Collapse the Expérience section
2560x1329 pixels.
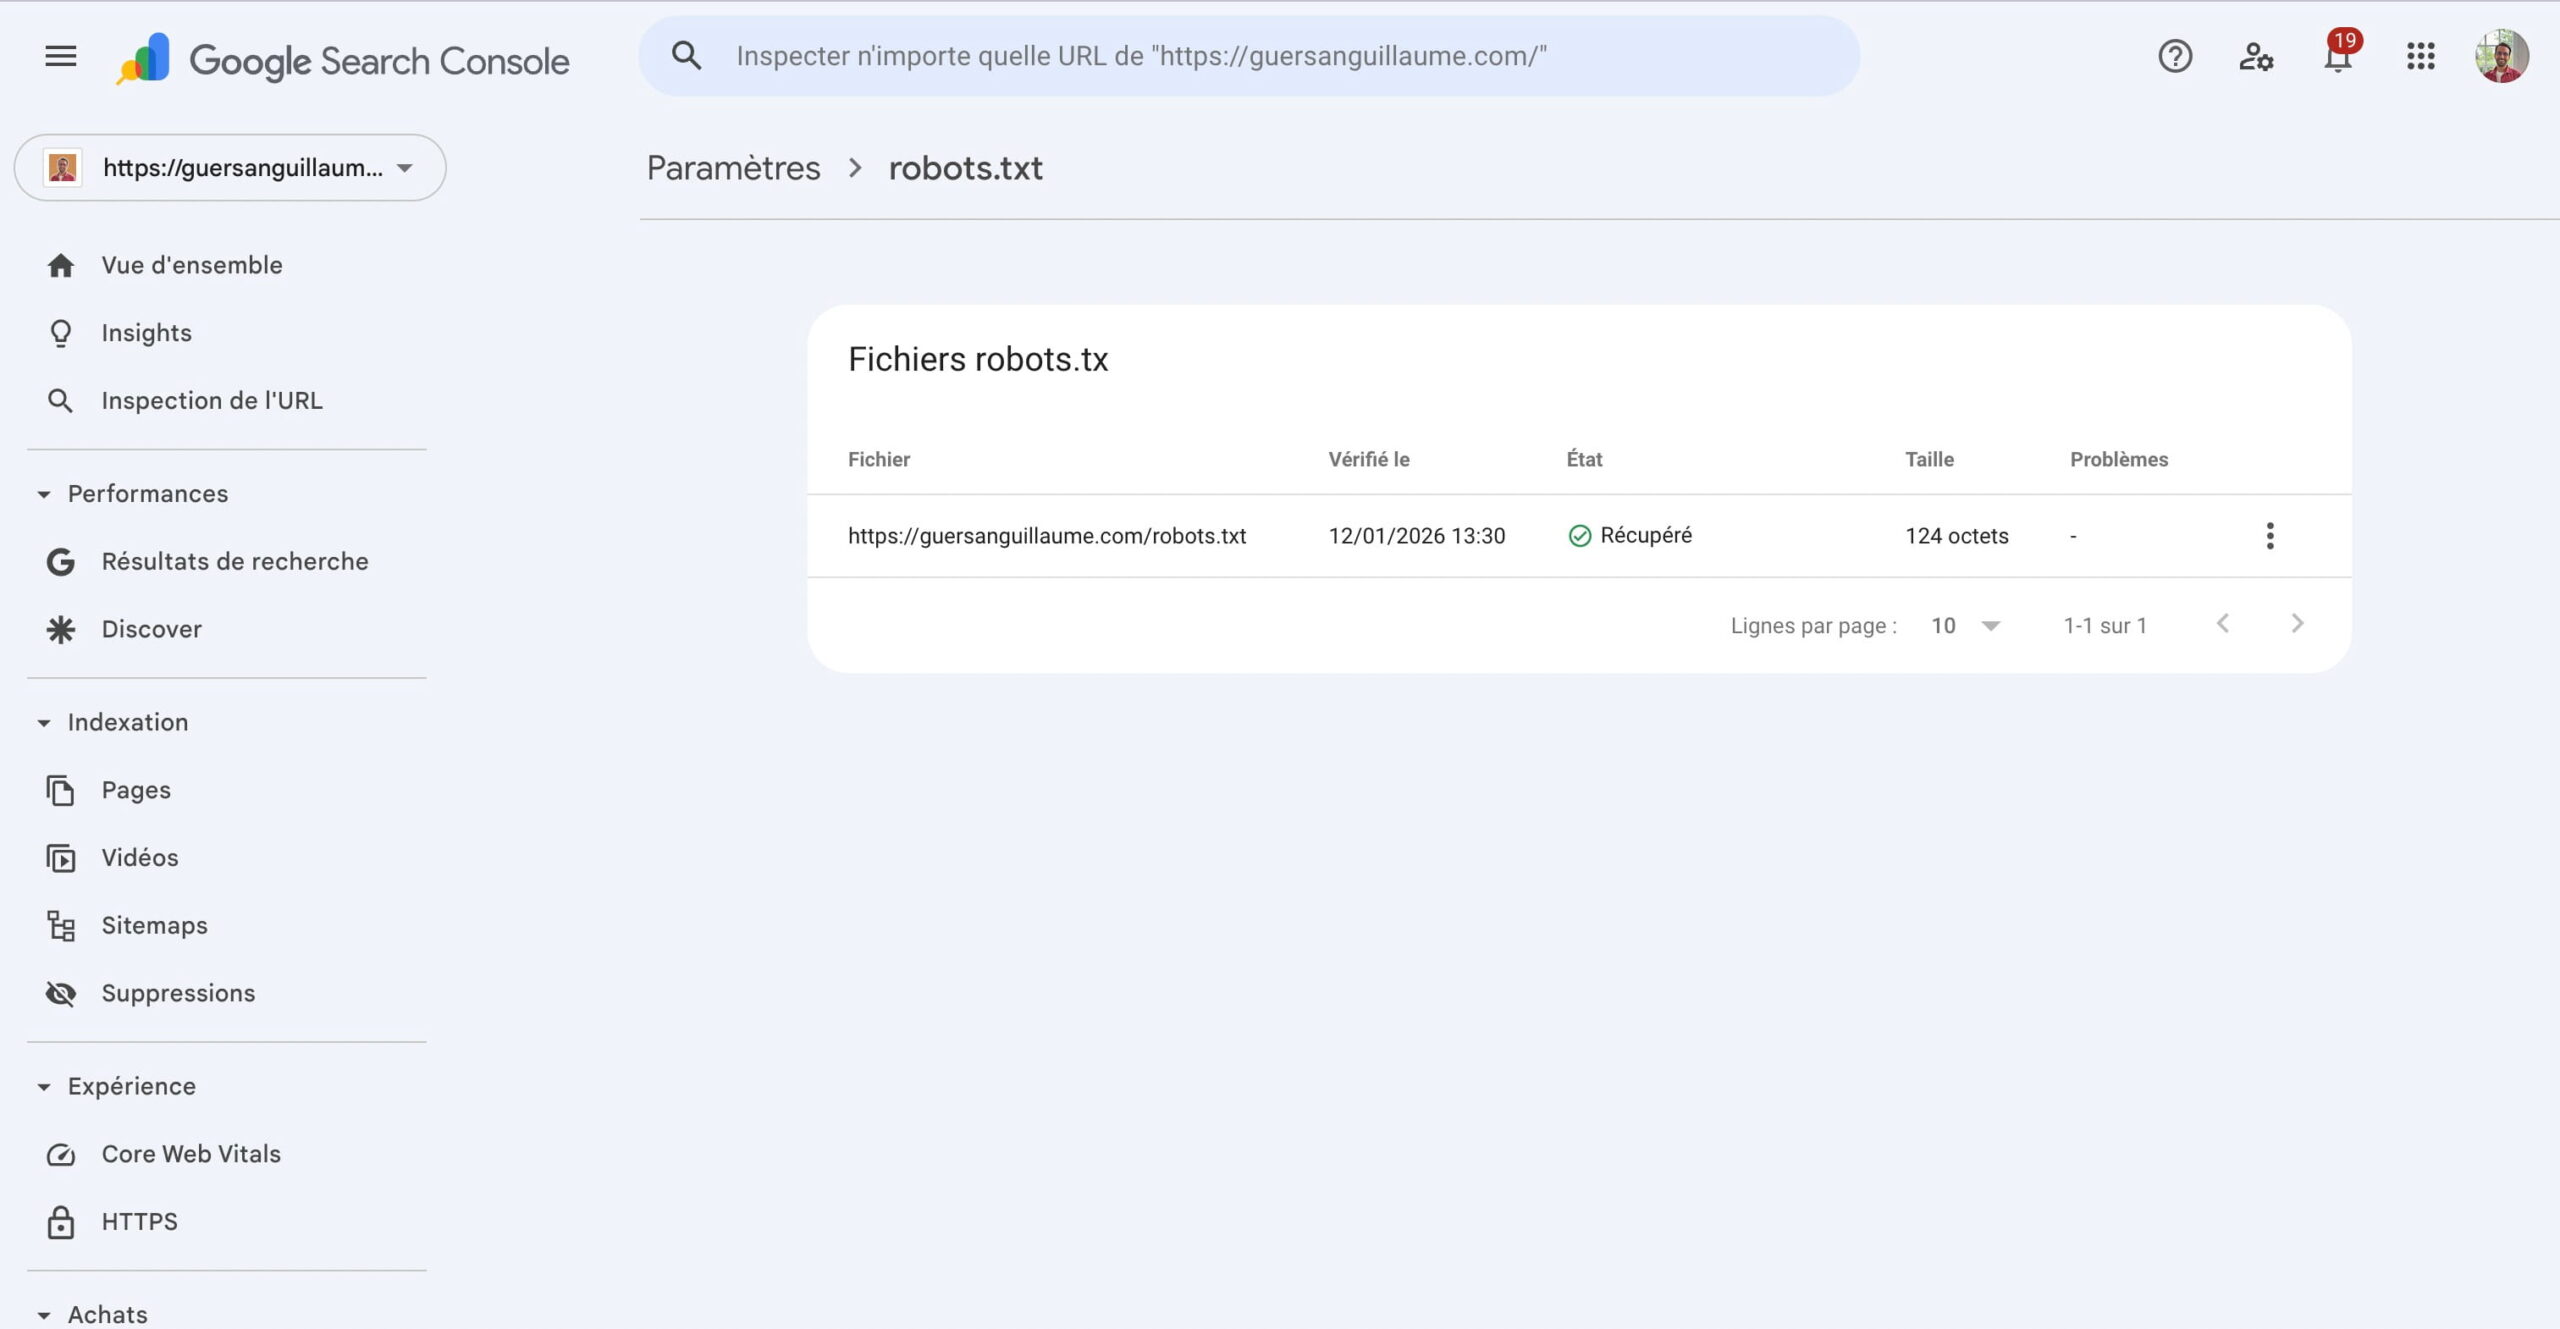(x=44, y=1086)
